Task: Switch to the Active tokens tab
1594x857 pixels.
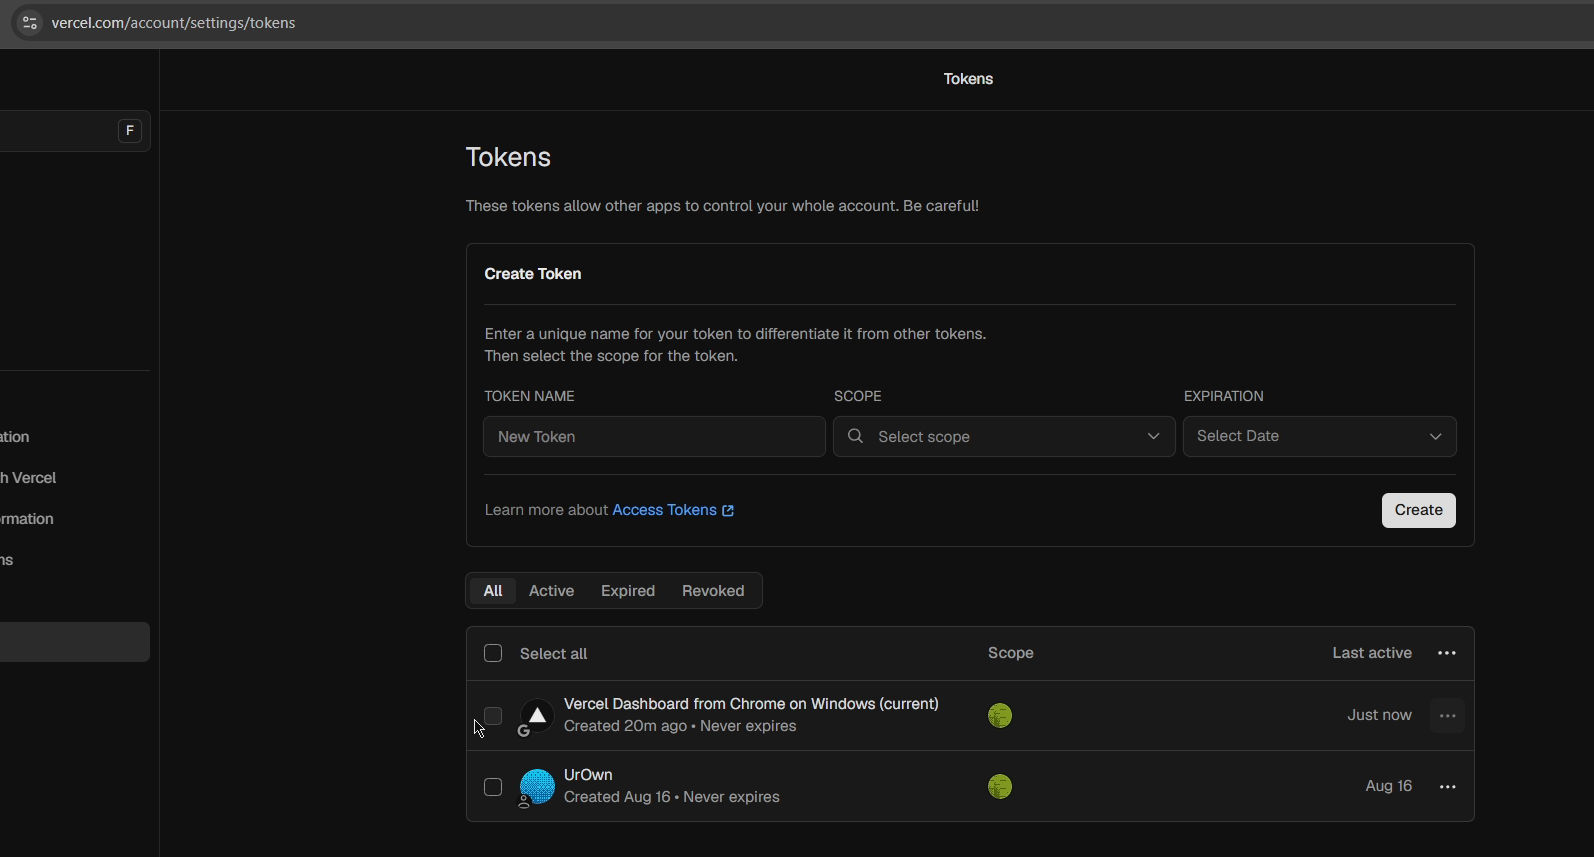Action: point(551,591)
